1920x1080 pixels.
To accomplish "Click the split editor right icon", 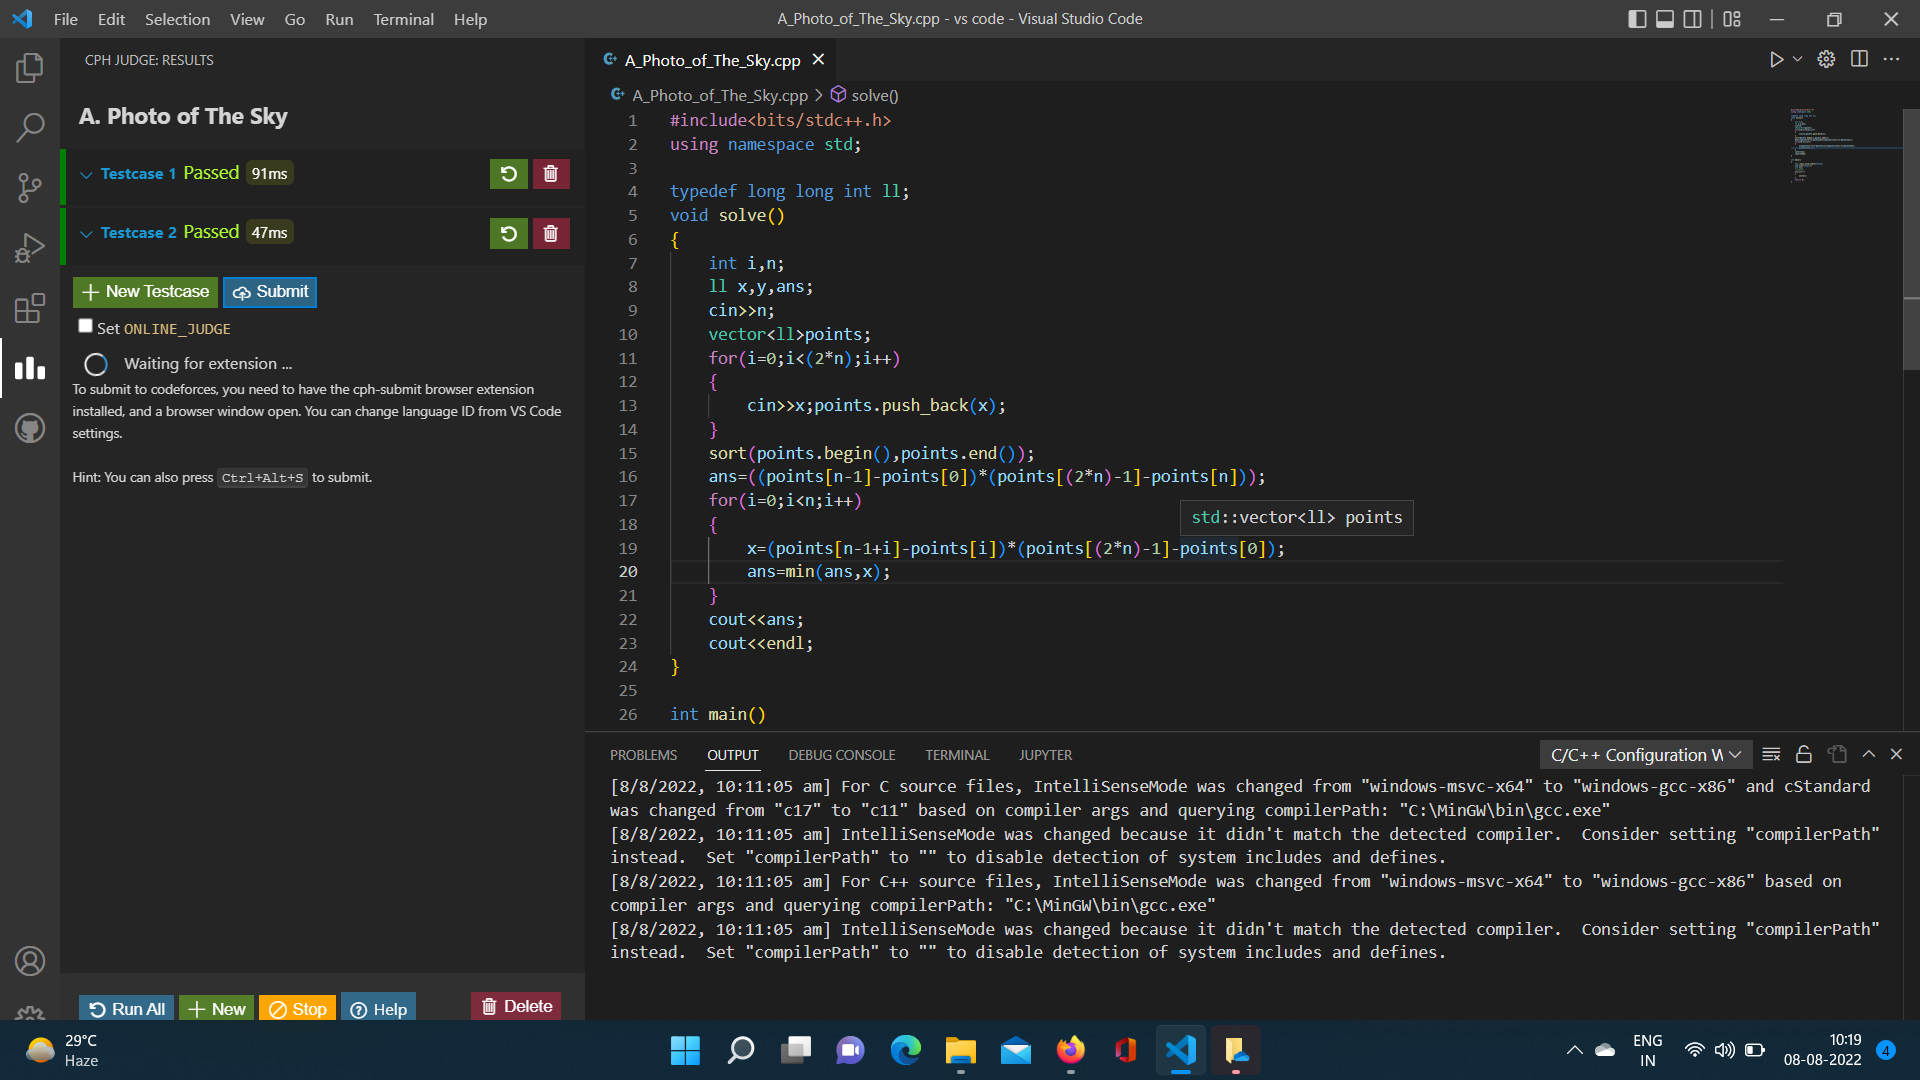I will click(x=1859, y=59).
